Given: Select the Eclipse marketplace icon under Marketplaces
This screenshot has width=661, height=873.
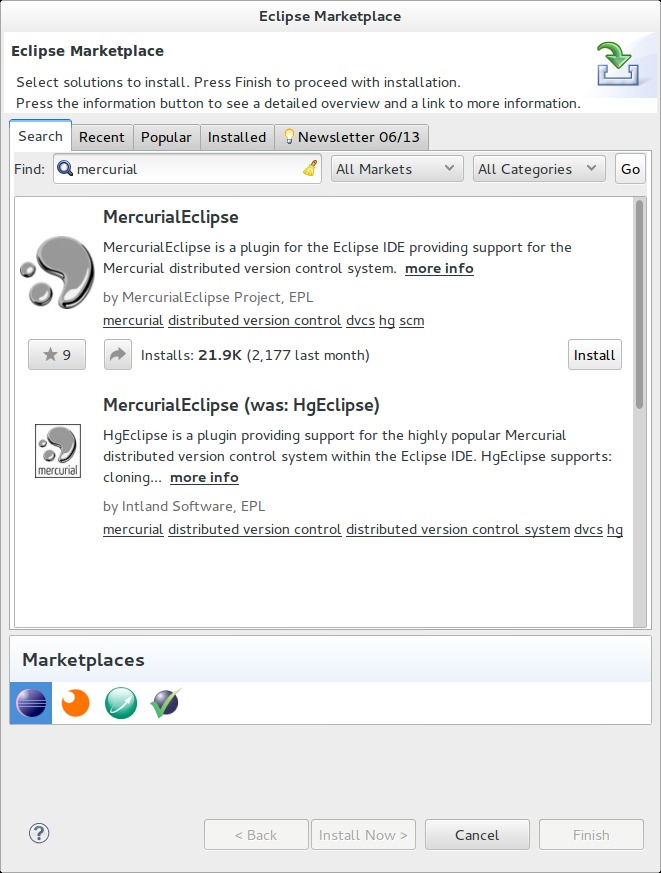Looking at the screenshot, I should (x=30, y=702).
